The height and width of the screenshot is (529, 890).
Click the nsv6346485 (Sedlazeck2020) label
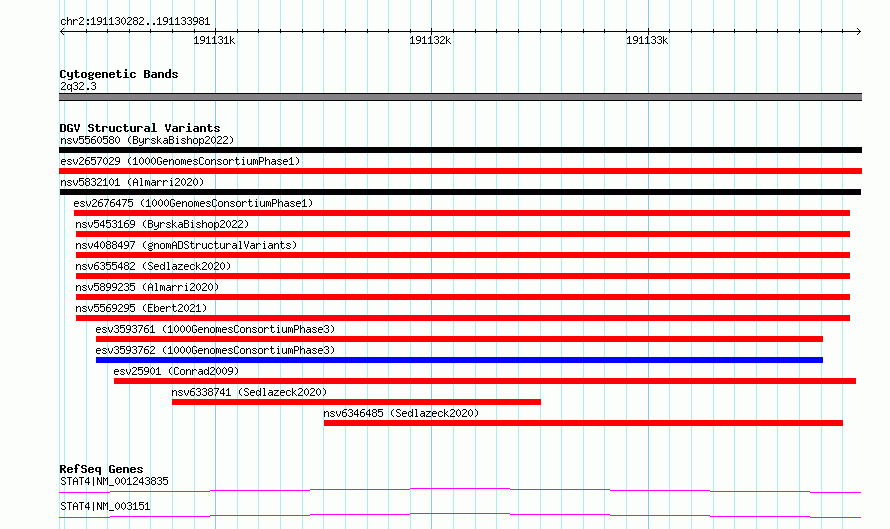pos(401,413)
